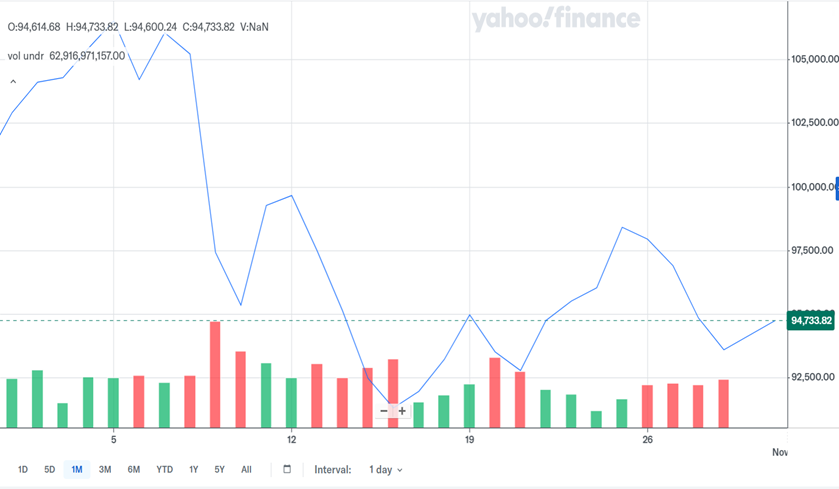Show 5Y price history
839x489 pixels.
(x=219, y=469)
